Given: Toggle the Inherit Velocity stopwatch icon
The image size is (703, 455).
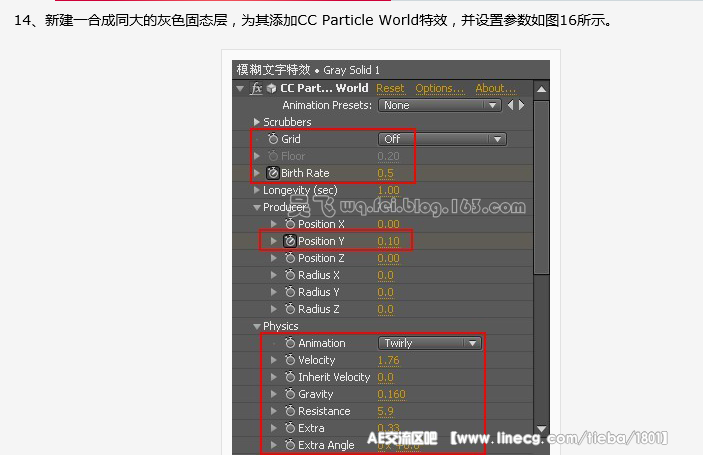Looking at the screenshot, I should click(x=290, y=377).
